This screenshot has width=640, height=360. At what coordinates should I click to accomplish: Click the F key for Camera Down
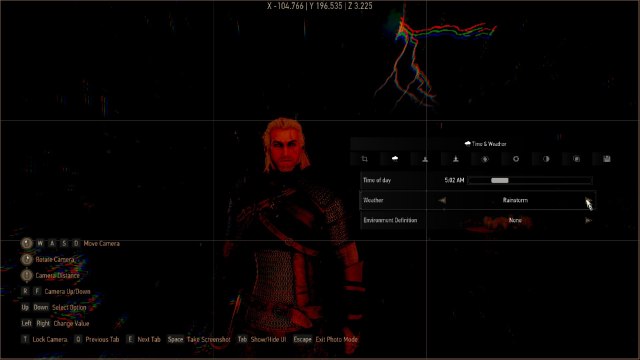(x=37, y=291)
